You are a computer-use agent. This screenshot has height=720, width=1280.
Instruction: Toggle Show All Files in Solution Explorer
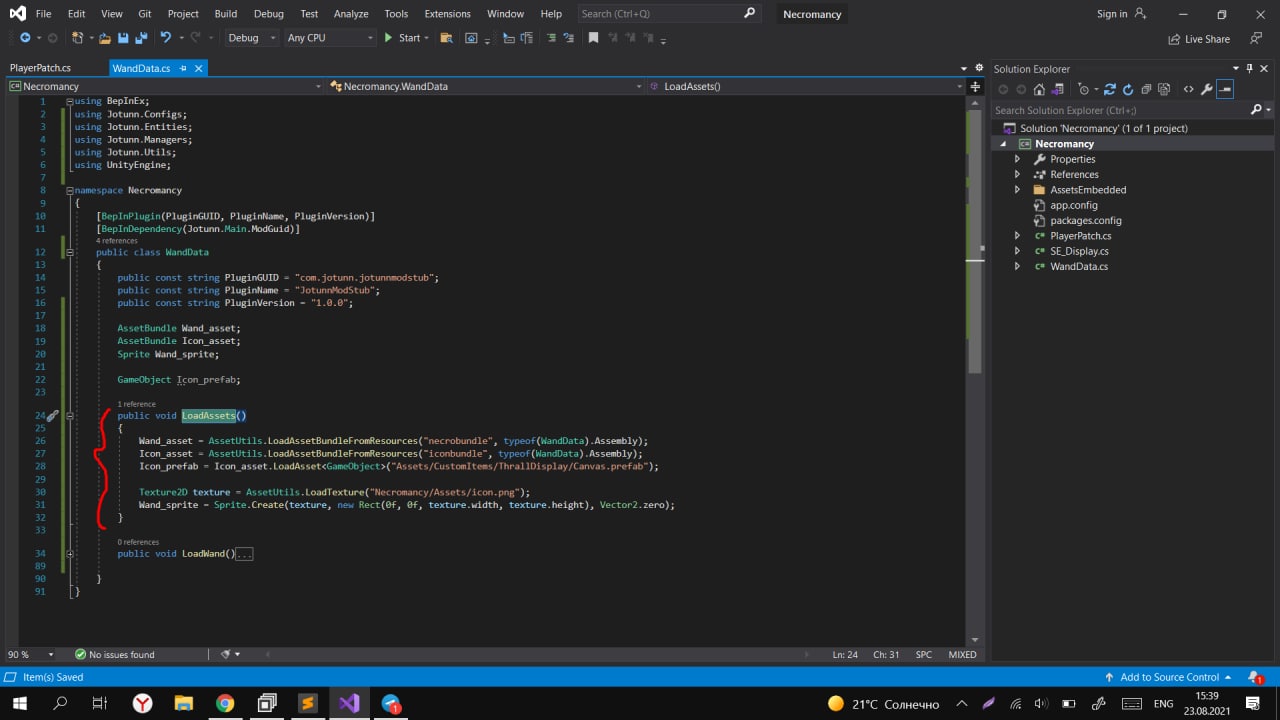pos(1165,89)
